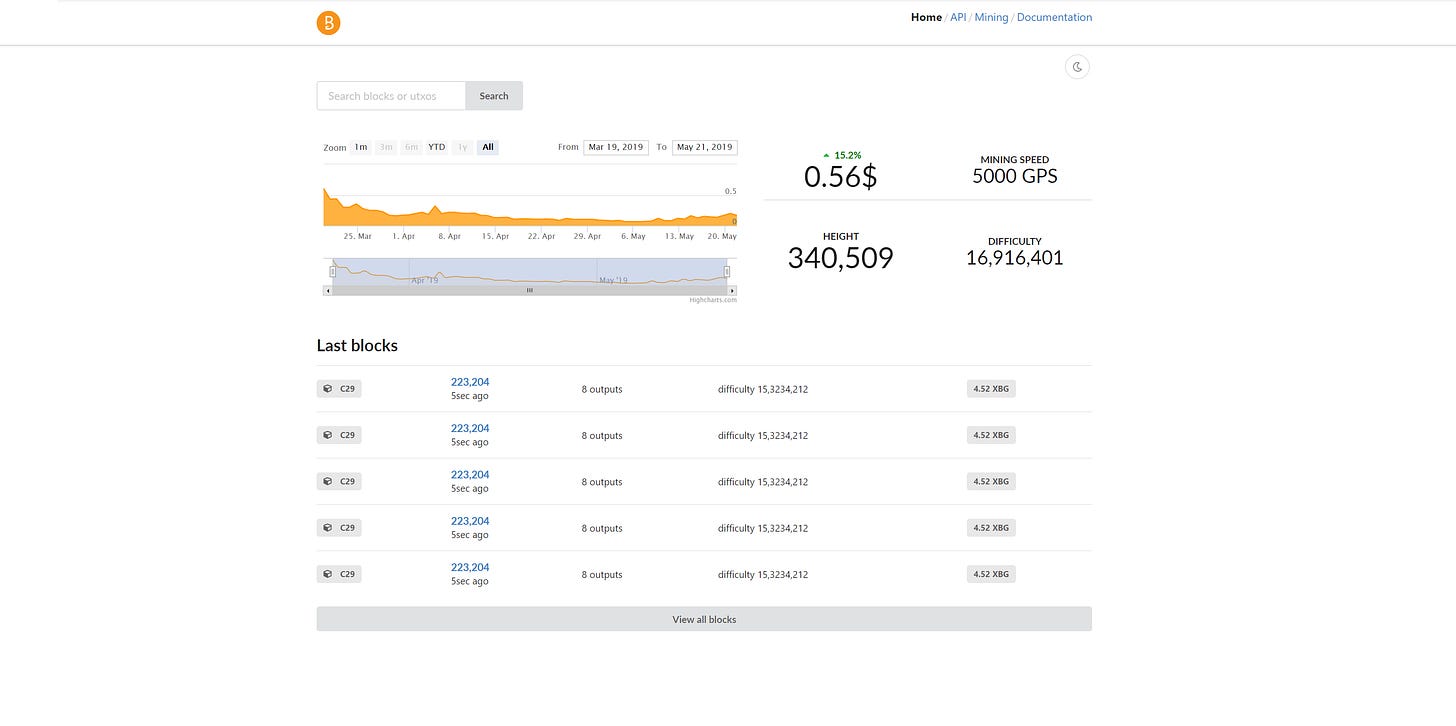Set chart zoom to 1m
Screen dimensions: 1456x726
click(361, 147)
